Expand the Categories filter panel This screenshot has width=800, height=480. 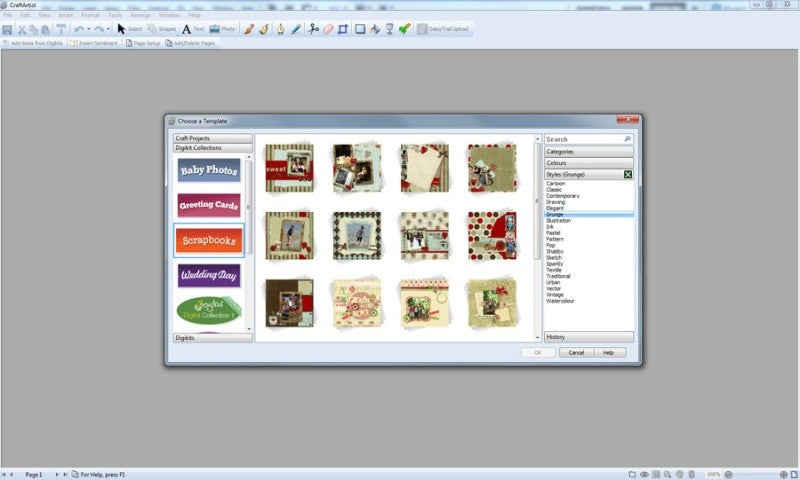click(x=589, y=151)
